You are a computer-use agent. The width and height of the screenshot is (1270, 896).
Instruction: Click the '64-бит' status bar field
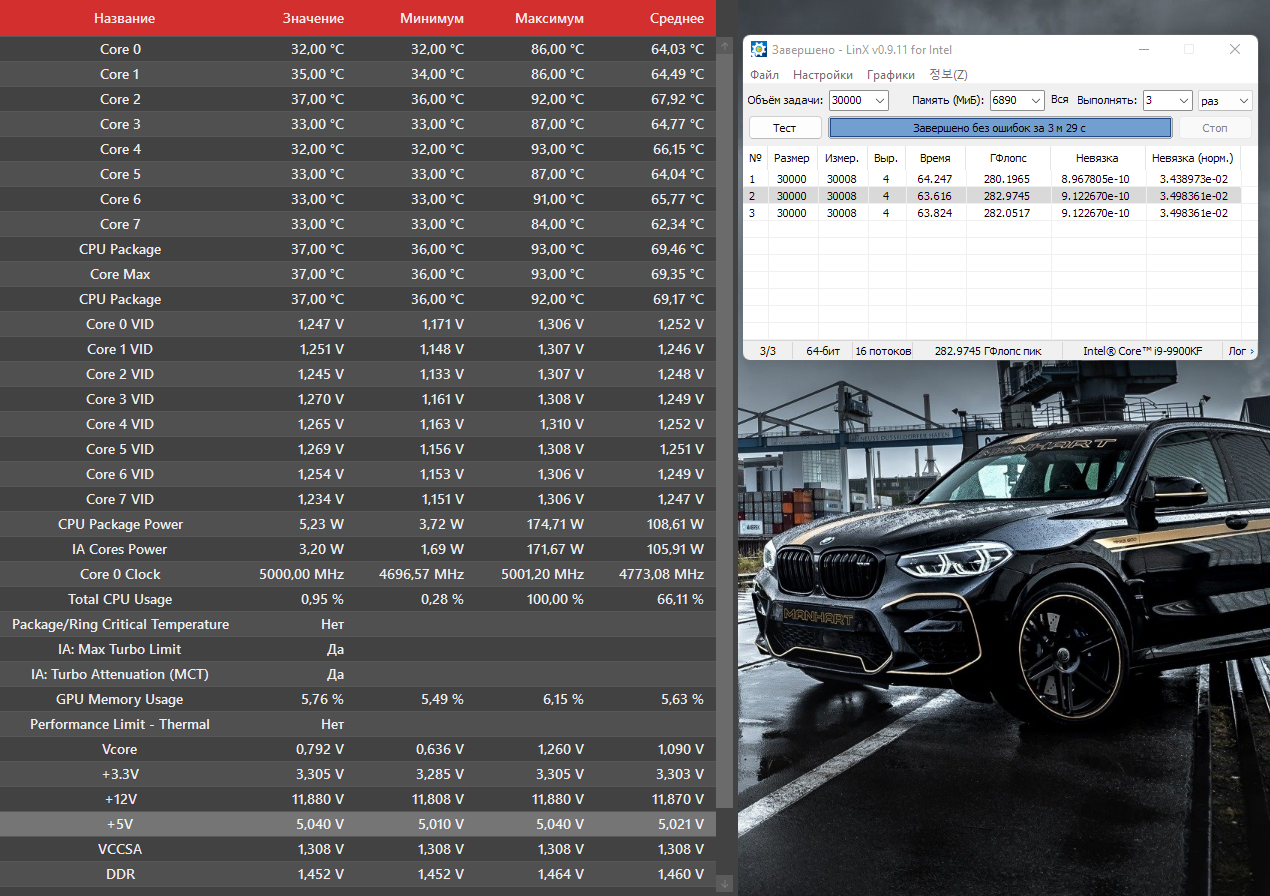[821, 351]
